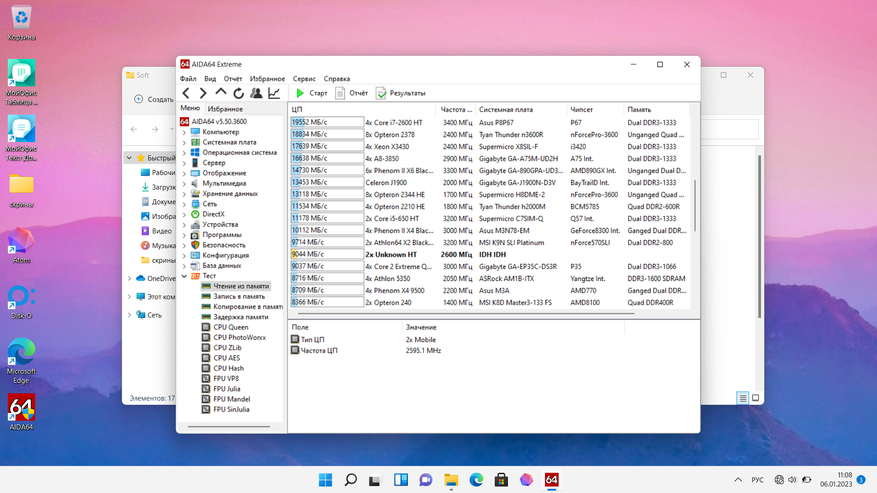
Task: Expand the Отображение tree node
Action: (x=185, y=173)
